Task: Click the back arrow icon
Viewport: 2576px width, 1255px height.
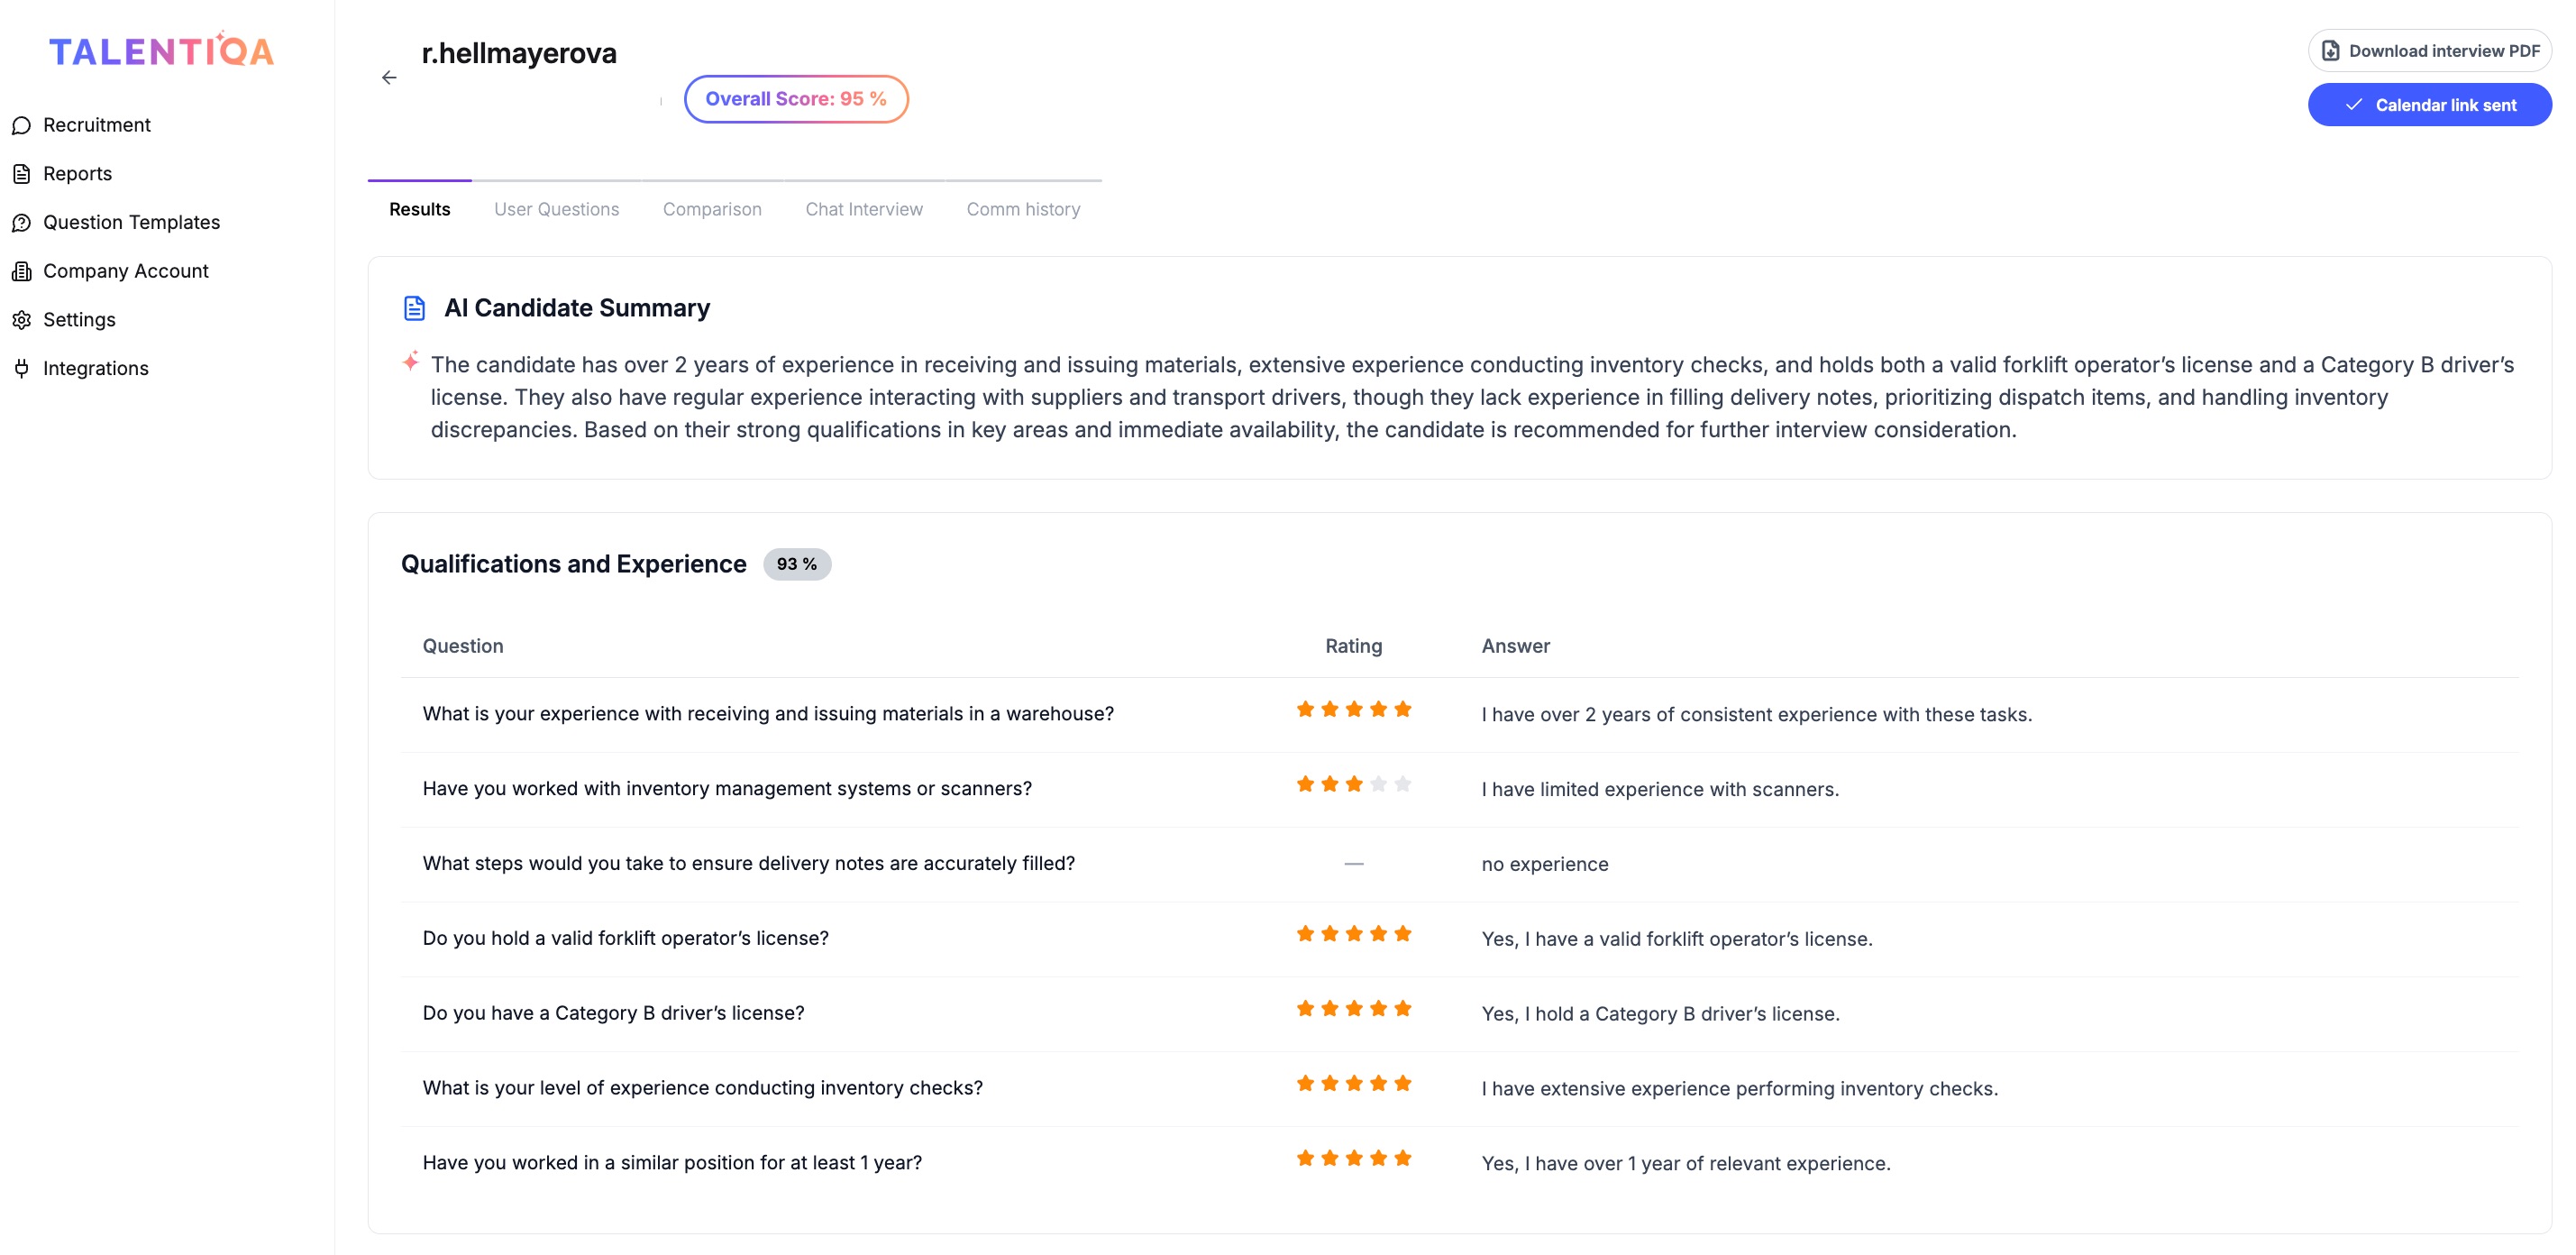Action: pyautogui.click(x=389, y=78)
